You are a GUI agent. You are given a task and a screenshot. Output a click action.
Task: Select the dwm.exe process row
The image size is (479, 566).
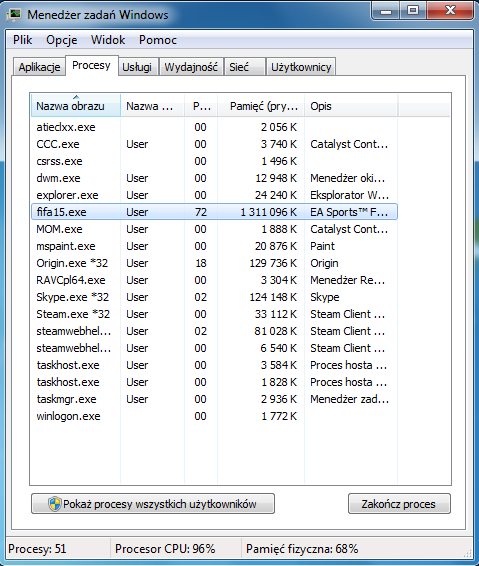[214, 178]
